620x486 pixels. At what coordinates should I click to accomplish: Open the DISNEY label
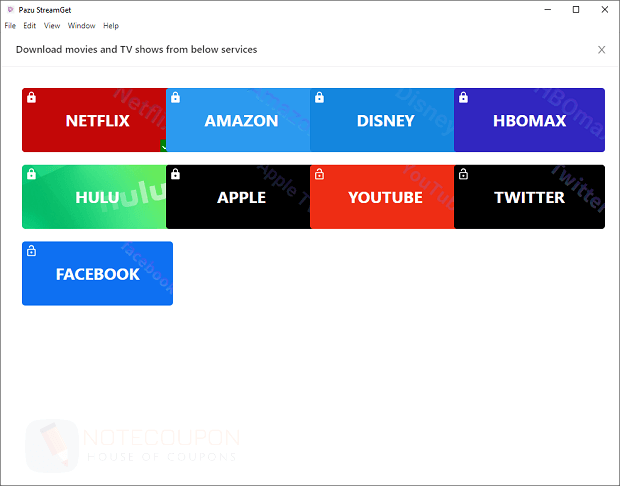click(386, 121)
